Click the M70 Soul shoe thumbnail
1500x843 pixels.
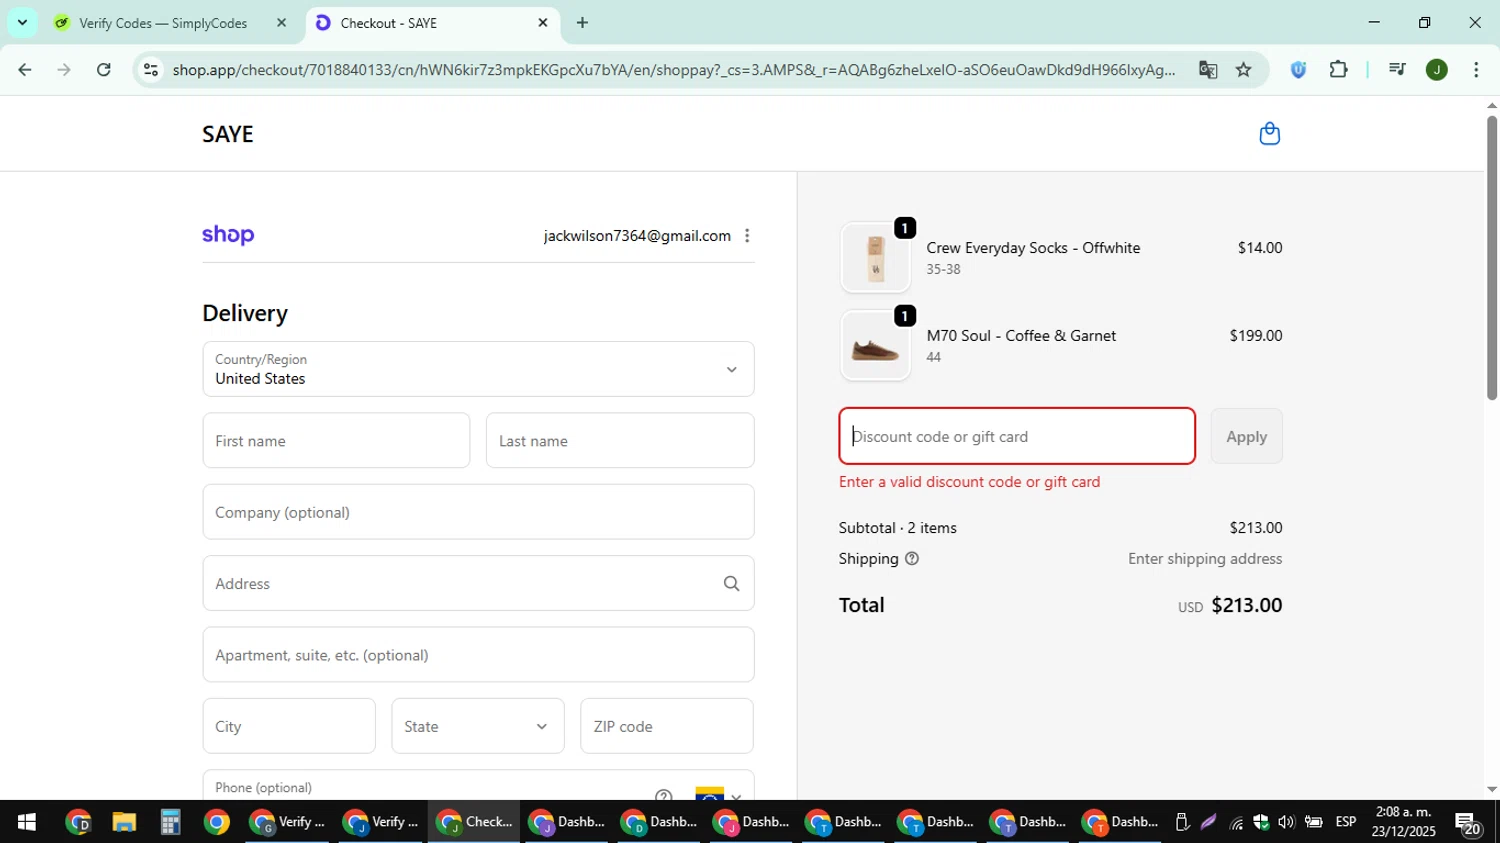[x=875, y=346]
